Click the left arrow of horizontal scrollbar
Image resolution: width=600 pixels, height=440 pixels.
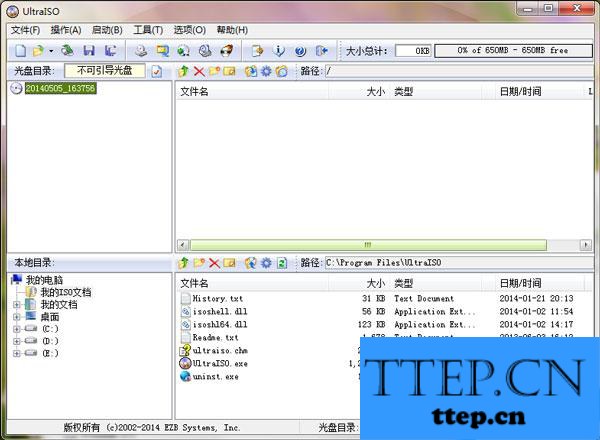(x=183, y=245)
